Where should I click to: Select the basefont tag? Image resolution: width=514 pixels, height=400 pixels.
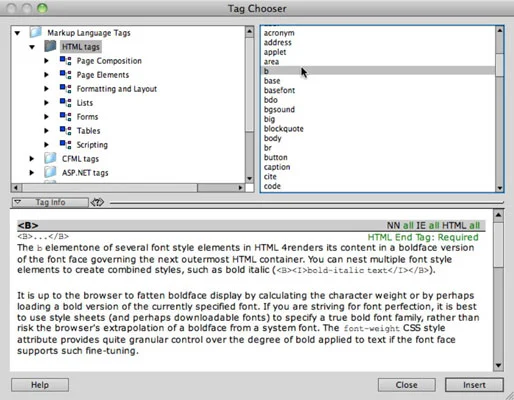tap(279, 90)
